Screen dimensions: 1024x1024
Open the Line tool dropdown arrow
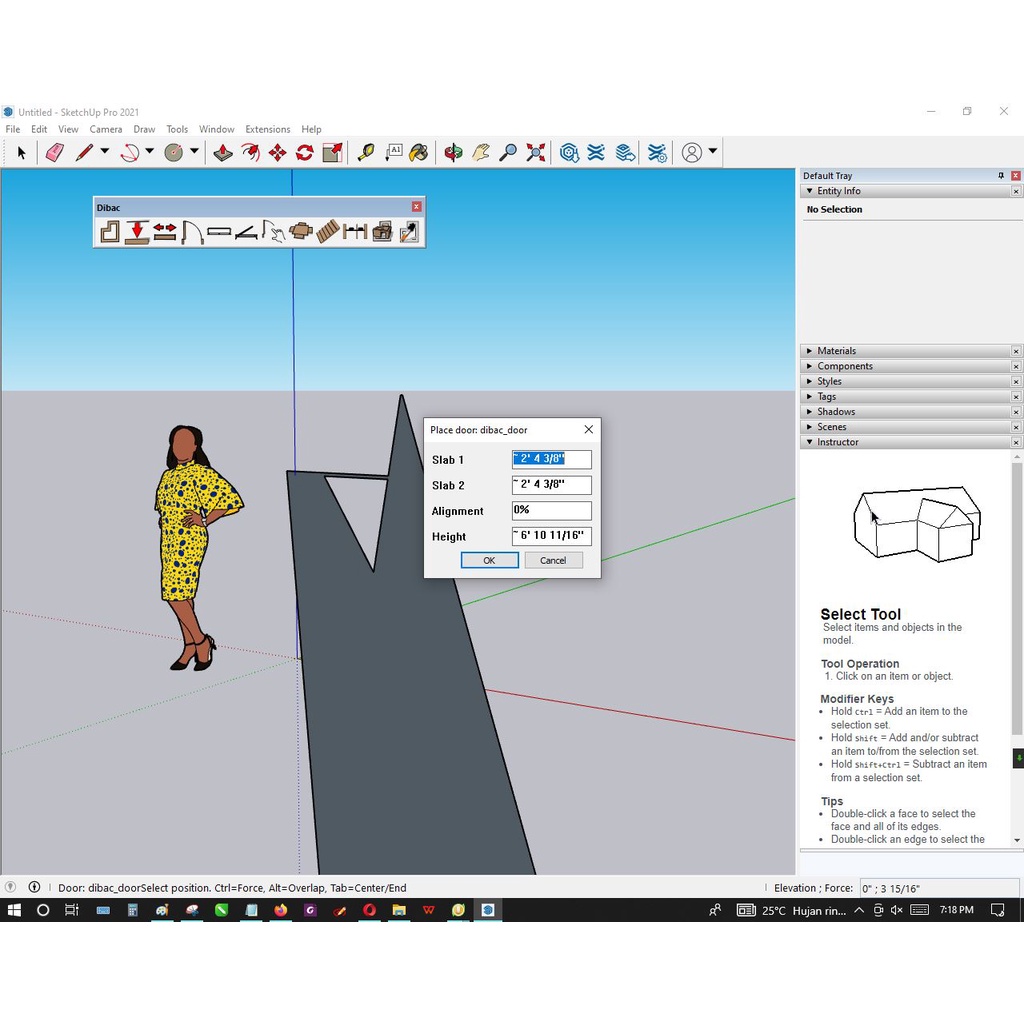click(x=104, y=152)
